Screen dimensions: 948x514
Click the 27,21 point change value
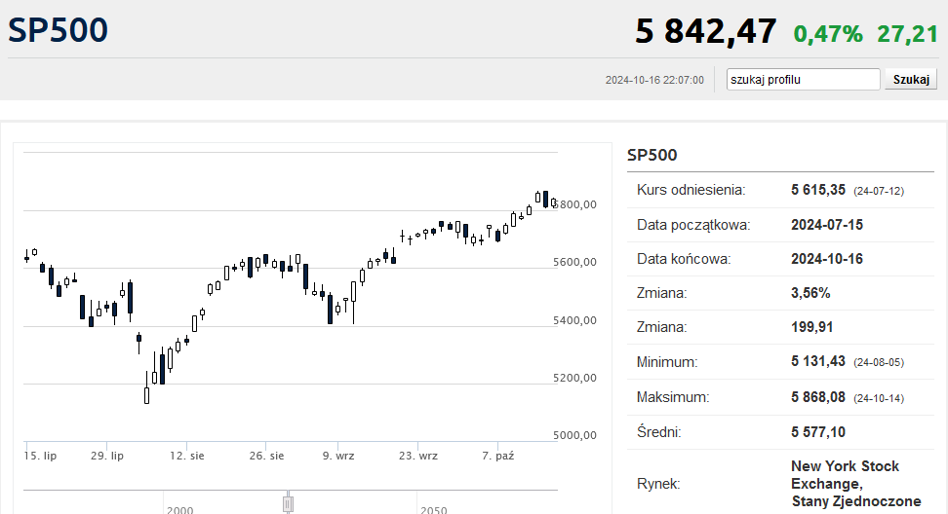point(907,34)
